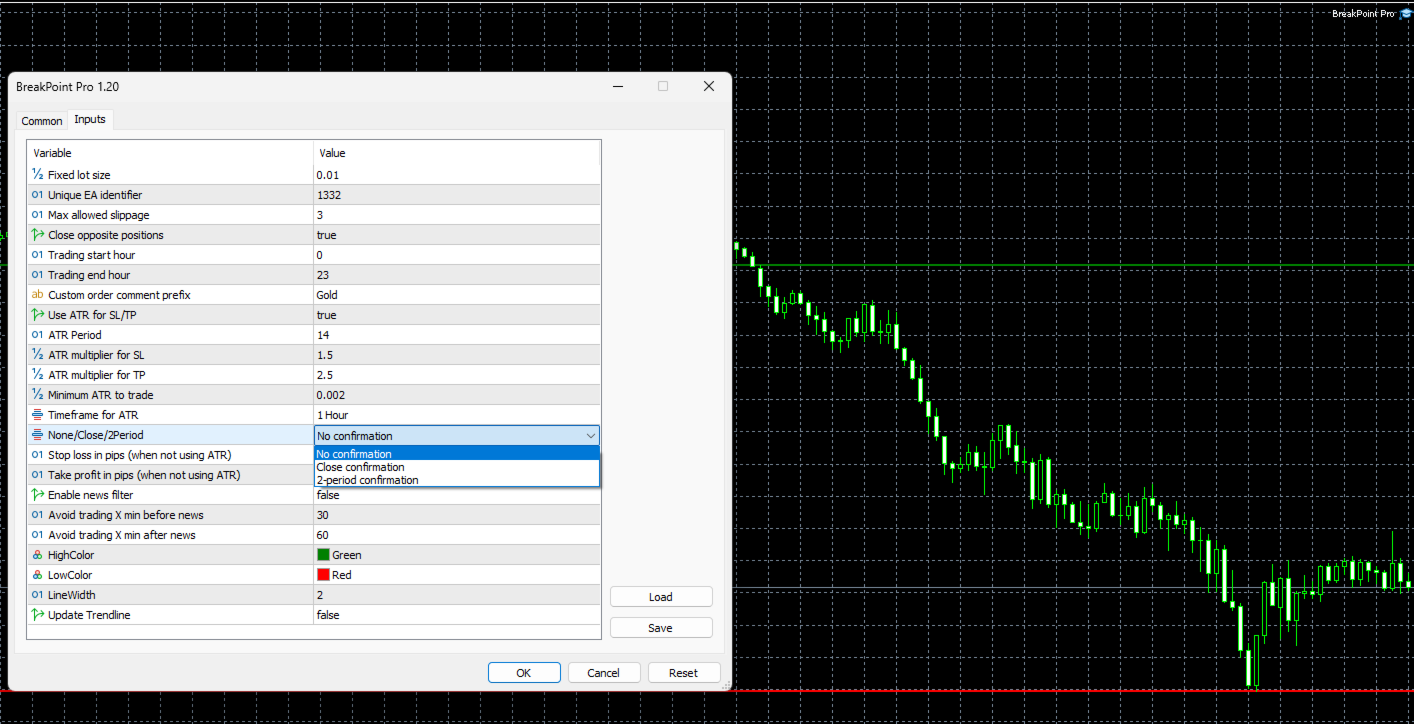
Task: Click the ATR Period value field
Action: tap(457, 335)
